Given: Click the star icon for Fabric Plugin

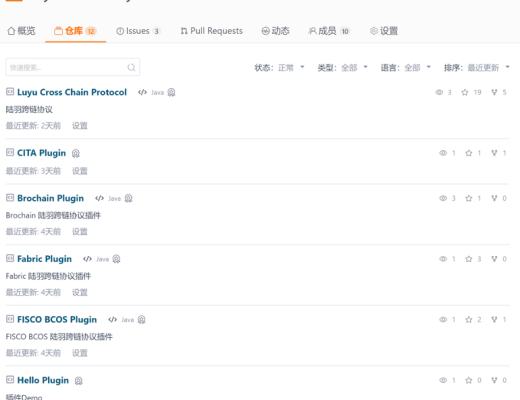Looking at the screenshot, I should tap(469, 259).
